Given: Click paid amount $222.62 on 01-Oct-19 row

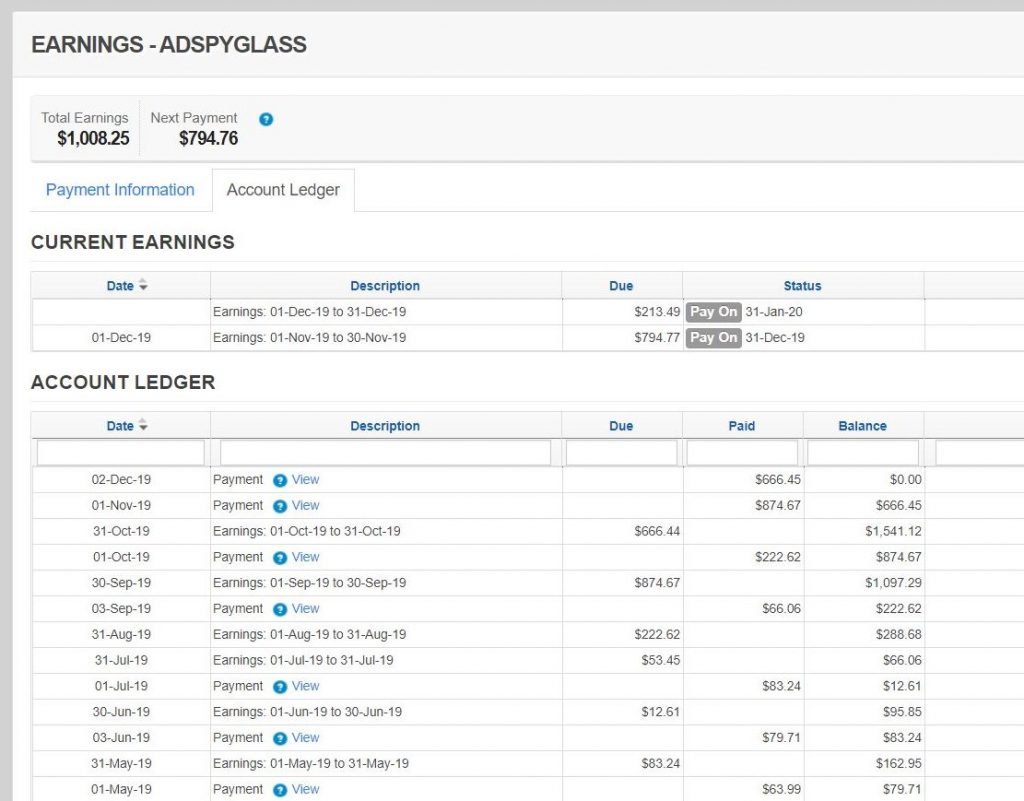Looking at the screenshot, I should 778,557.
